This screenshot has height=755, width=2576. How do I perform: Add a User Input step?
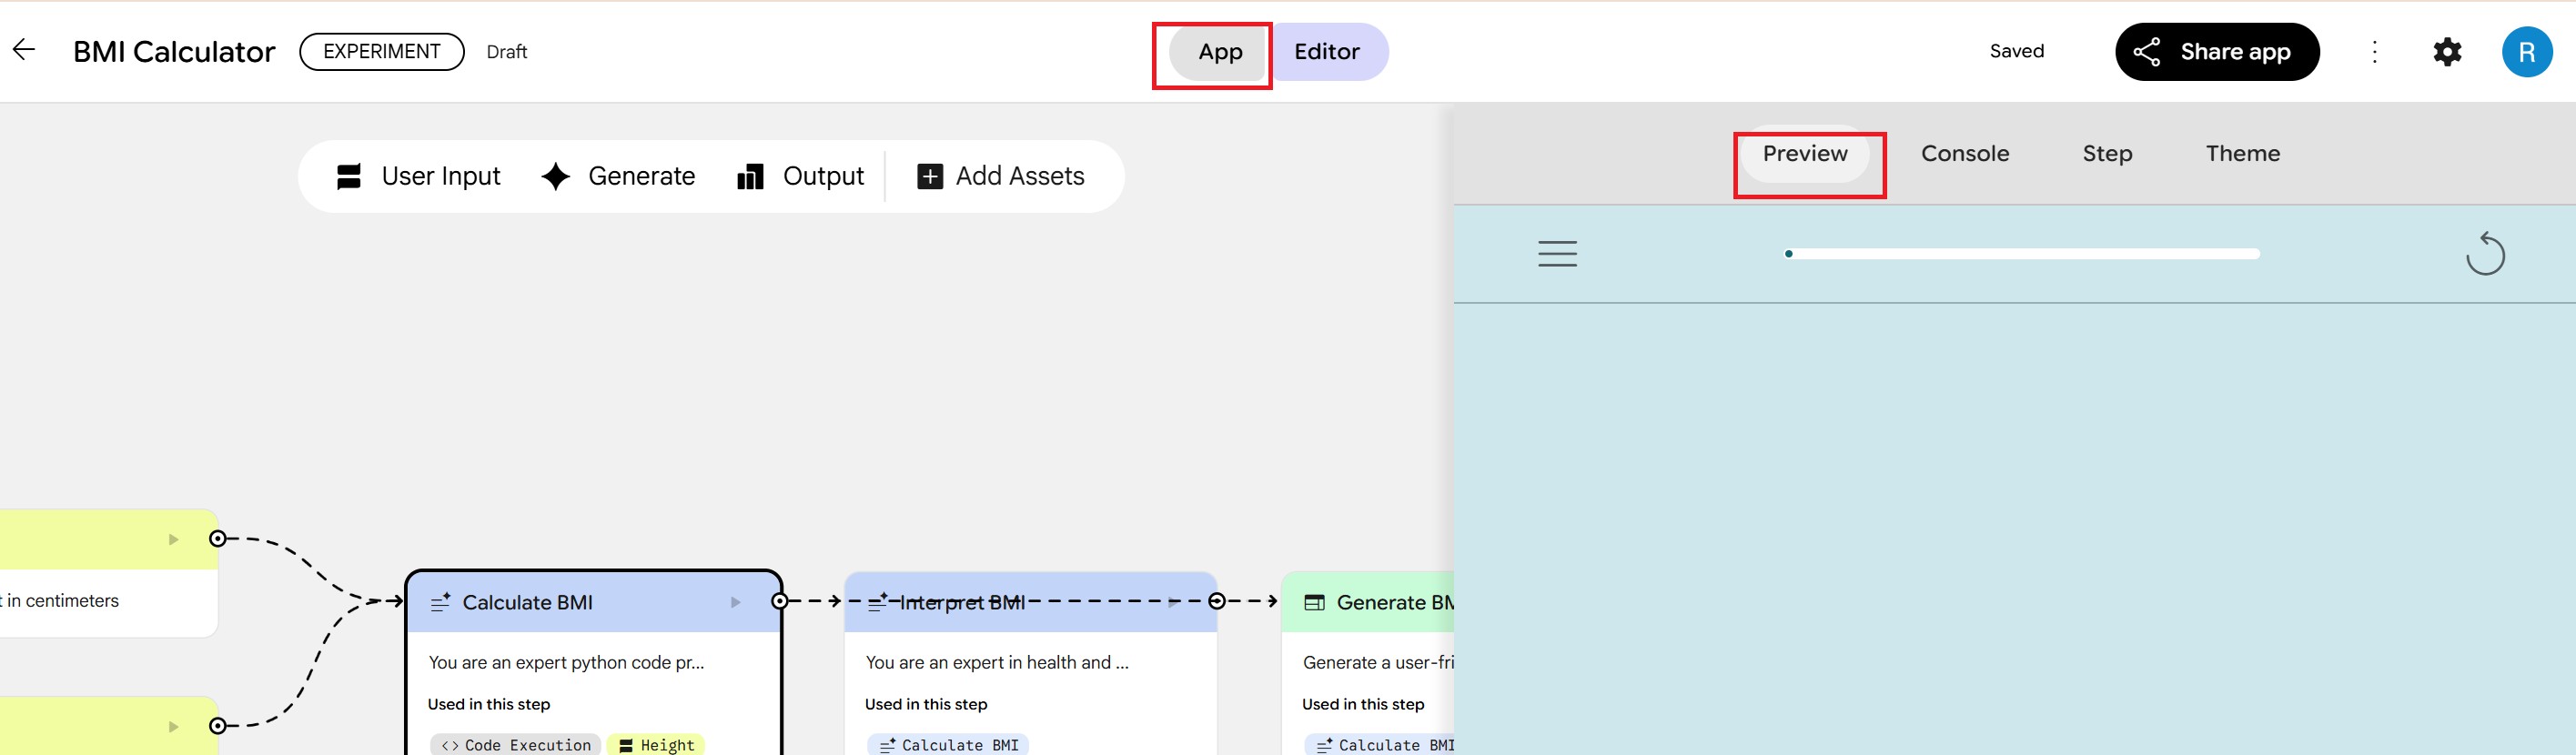(419, 176)
